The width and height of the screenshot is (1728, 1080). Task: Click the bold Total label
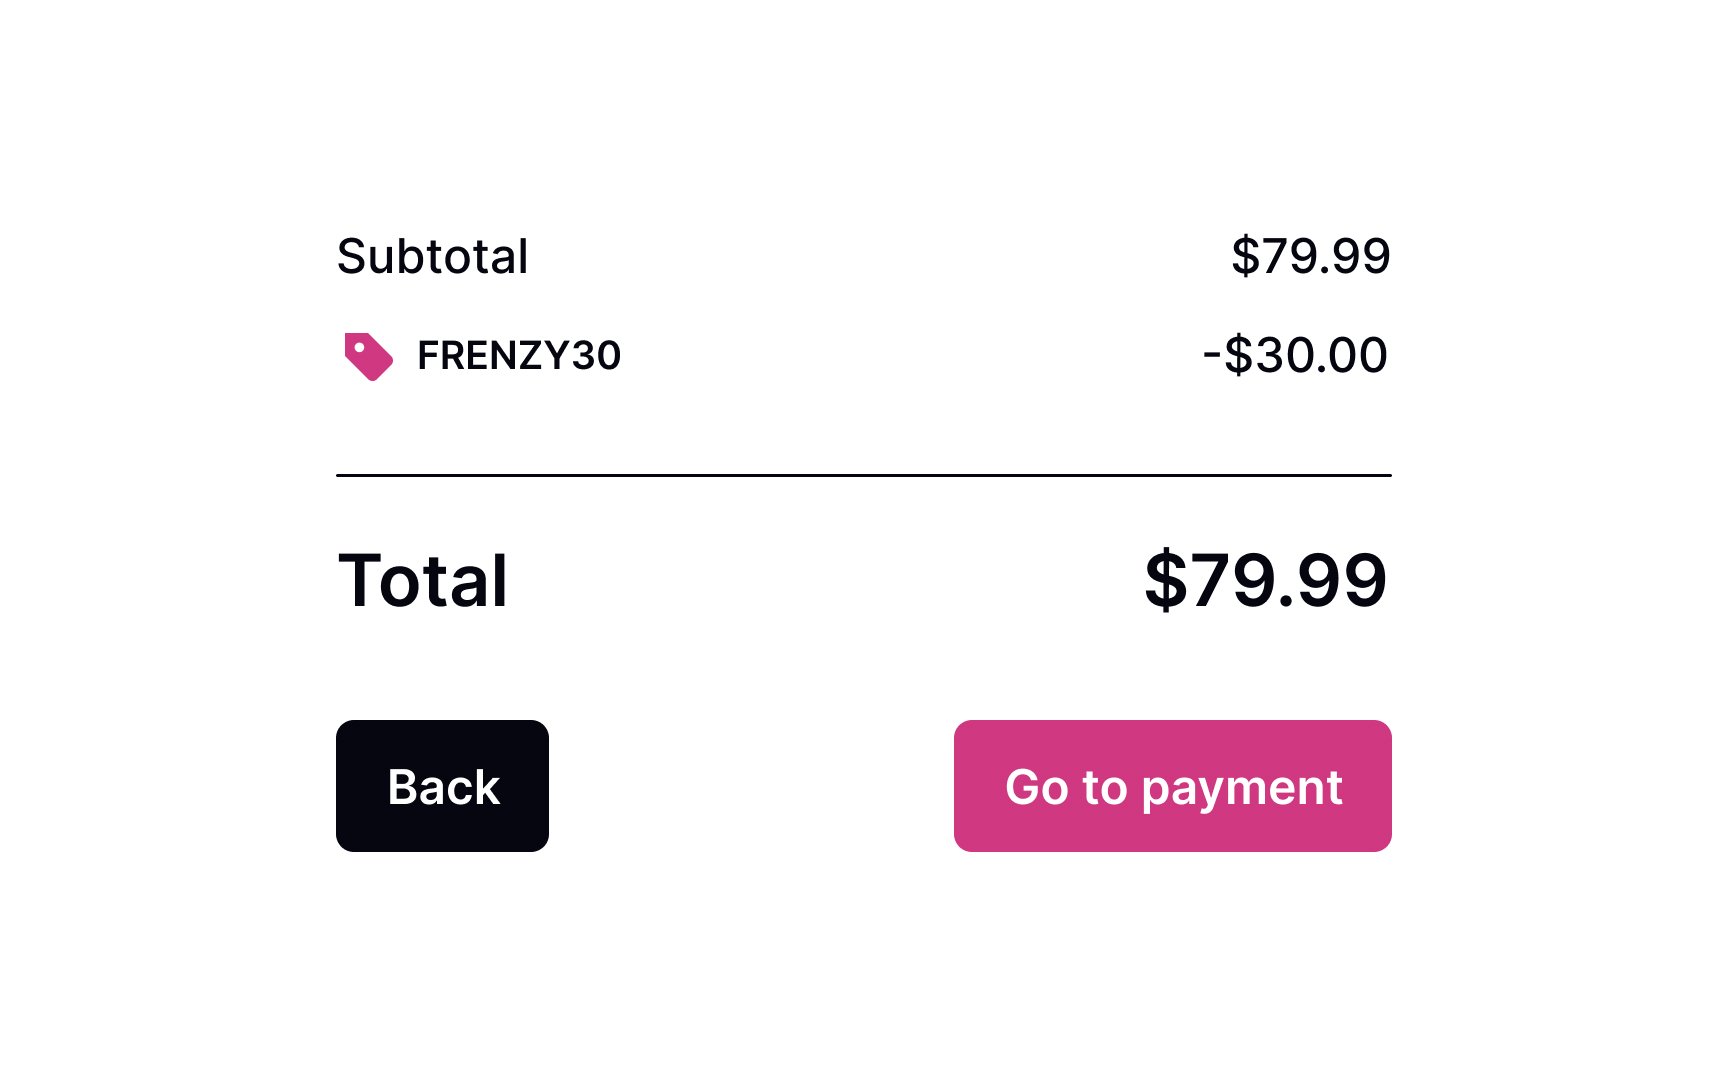coord(423,580)
